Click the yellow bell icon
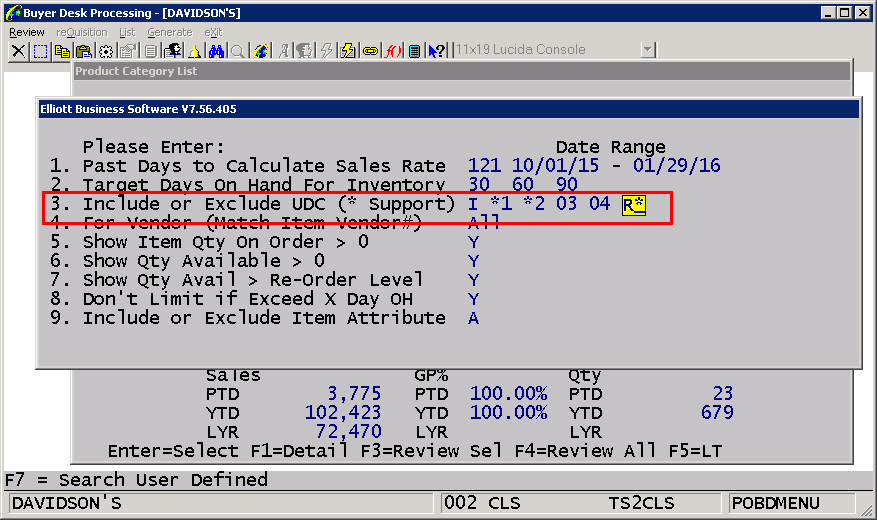This screenshot has width=877, height=520. click(x=195, y=51)
